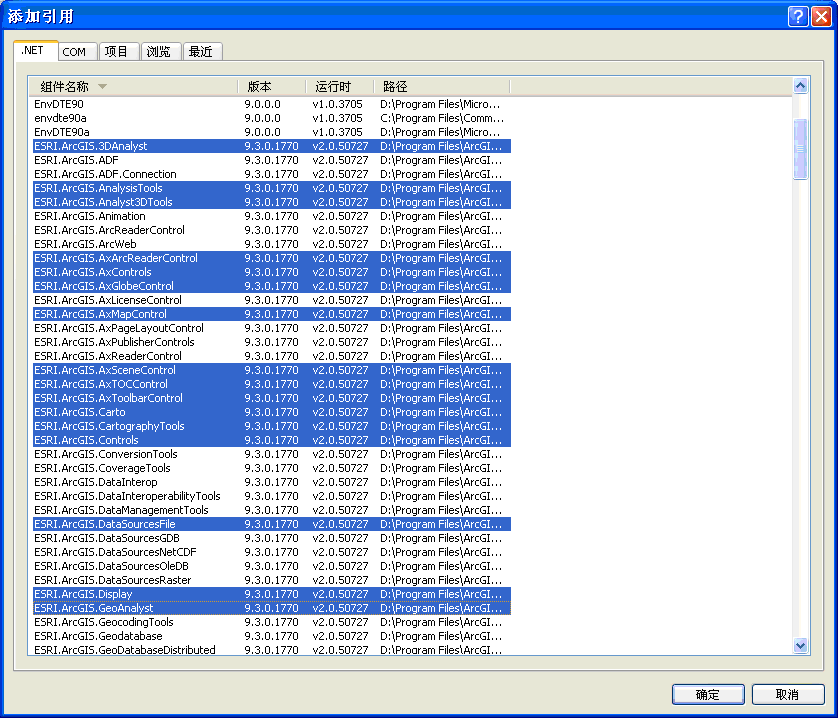Select ESRI.ArcGIS.Display
Image resolution: width=838 pixels, height=718 pixels.
pos(271,595)
